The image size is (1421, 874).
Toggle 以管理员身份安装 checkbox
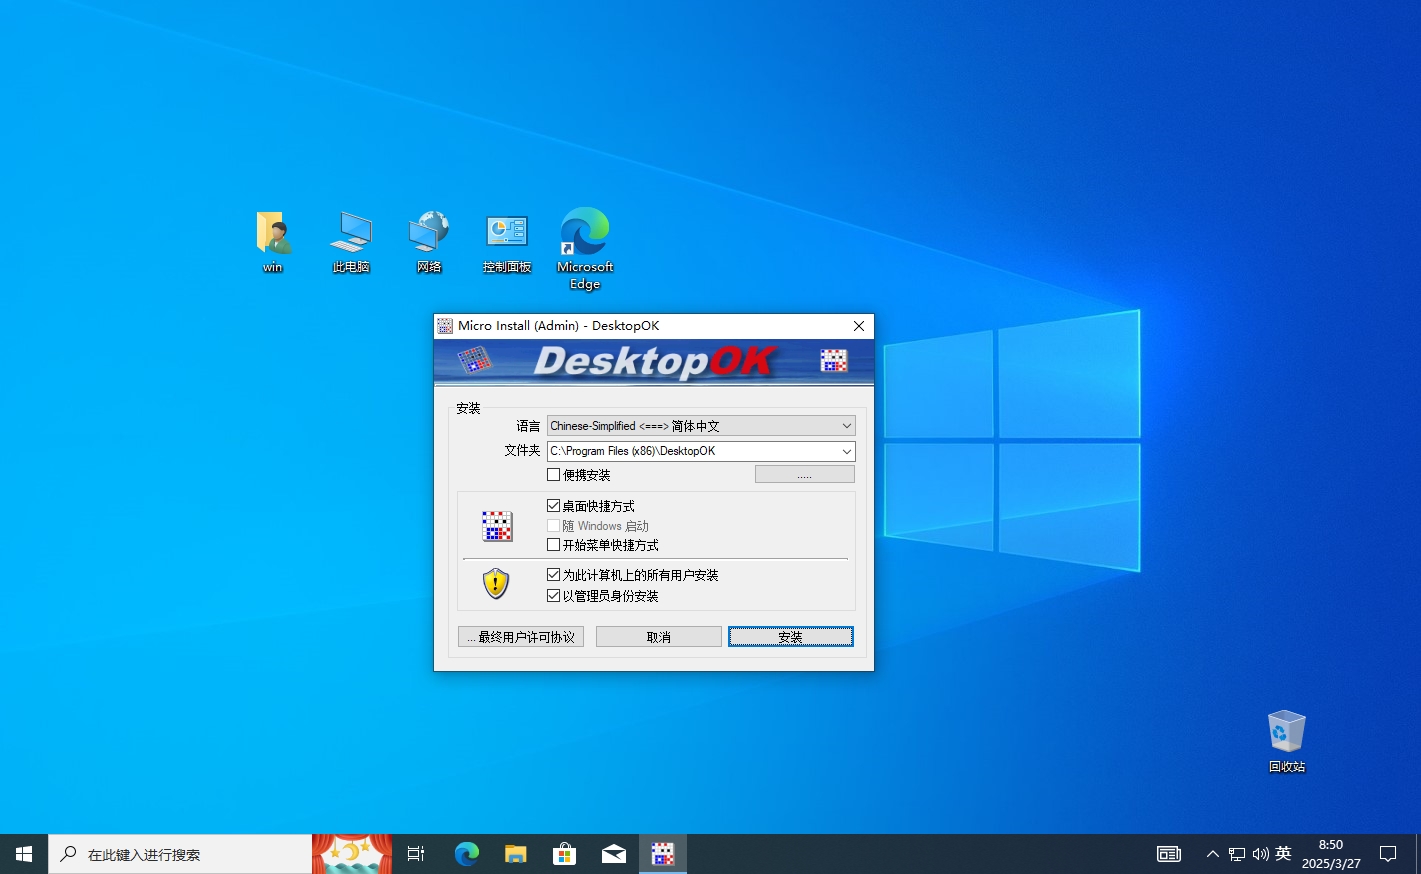click(554, 596)
